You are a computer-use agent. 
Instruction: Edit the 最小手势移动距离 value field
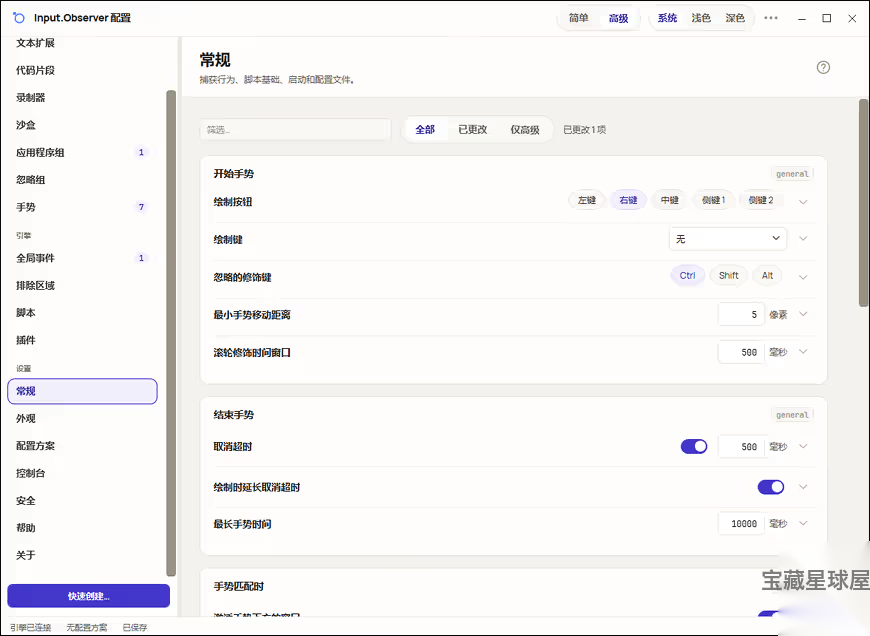741,314
